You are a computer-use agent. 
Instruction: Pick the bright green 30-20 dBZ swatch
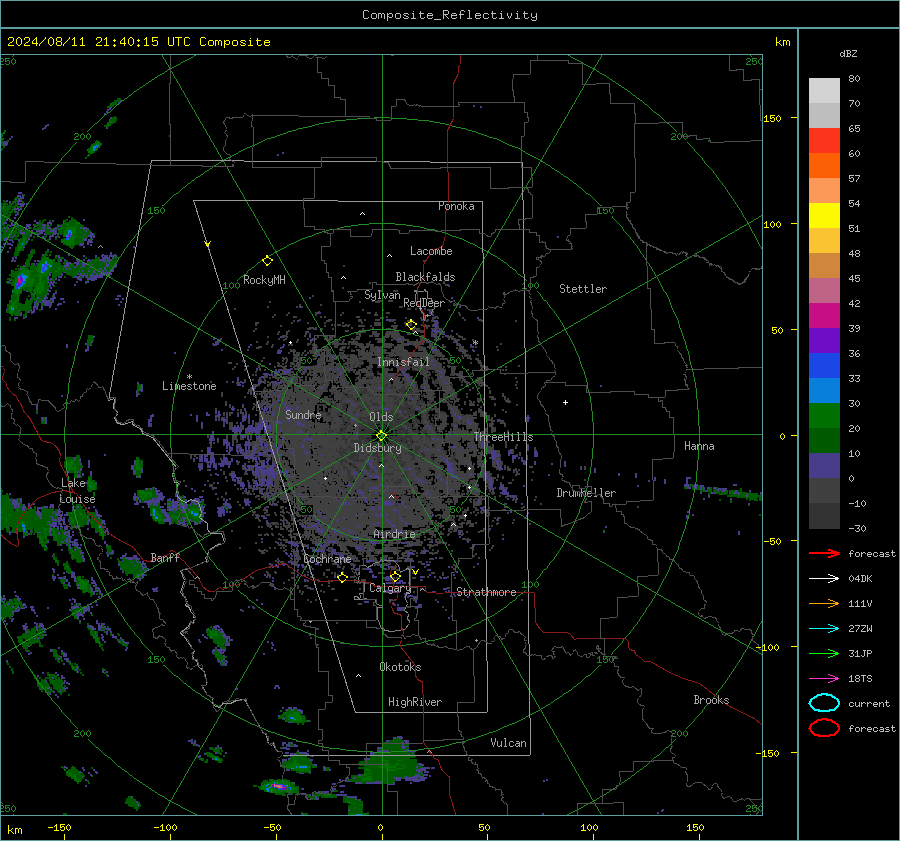click(x=824, y=416)
